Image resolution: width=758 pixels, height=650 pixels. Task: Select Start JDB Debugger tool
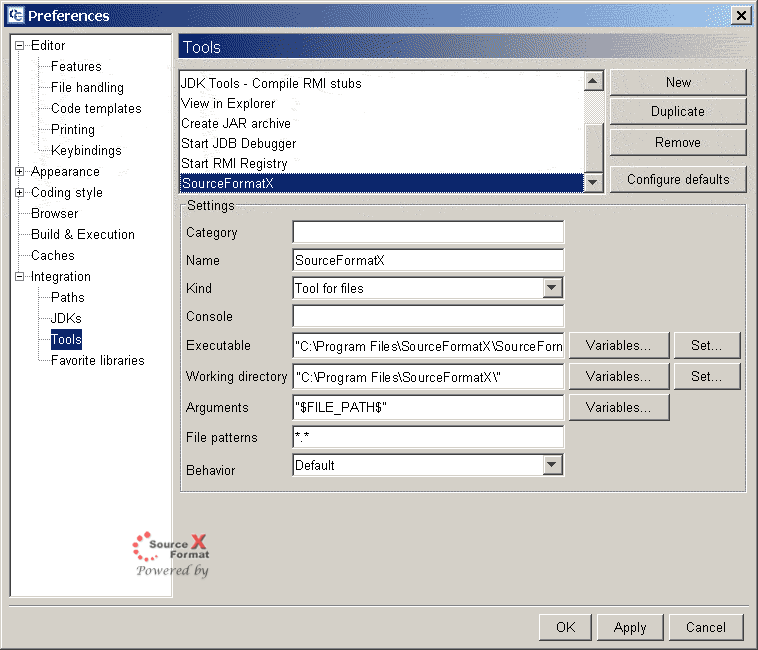381,144
